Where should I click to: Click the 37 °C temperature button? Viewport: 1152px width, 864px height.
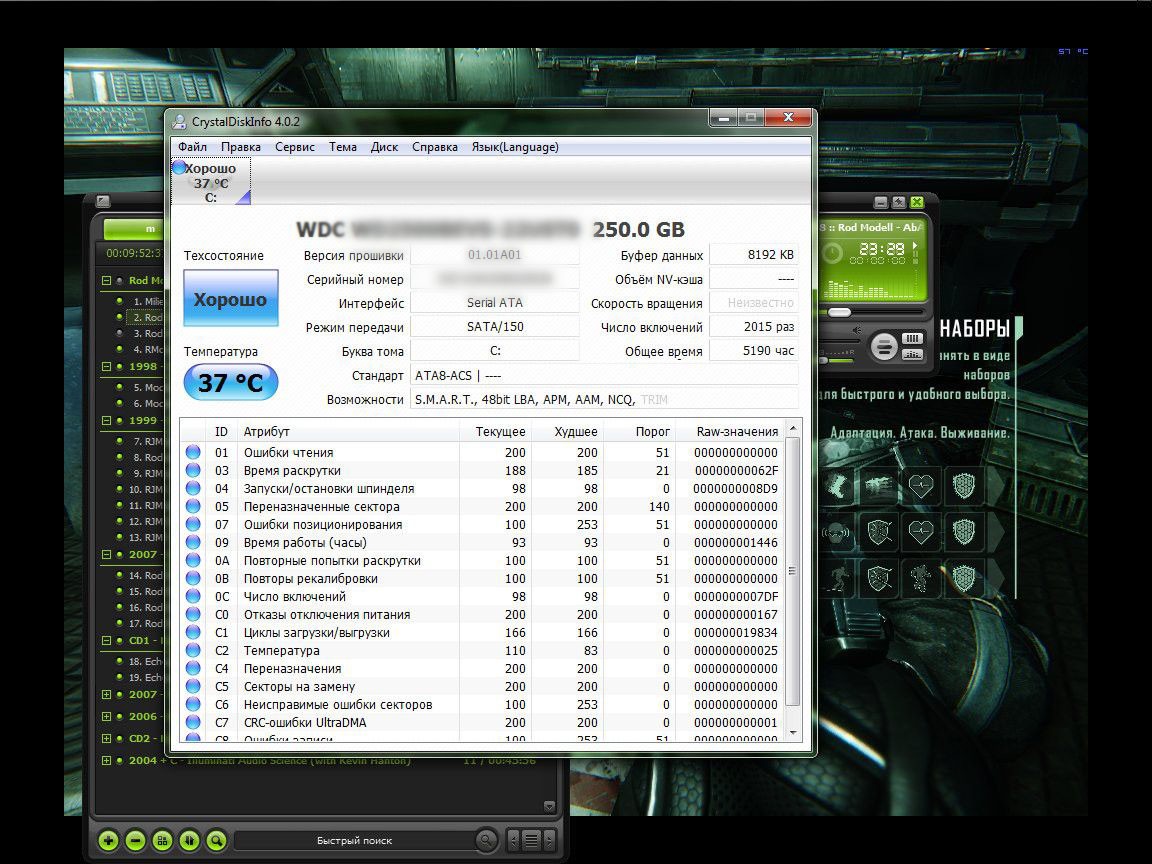tap(231, 382)
